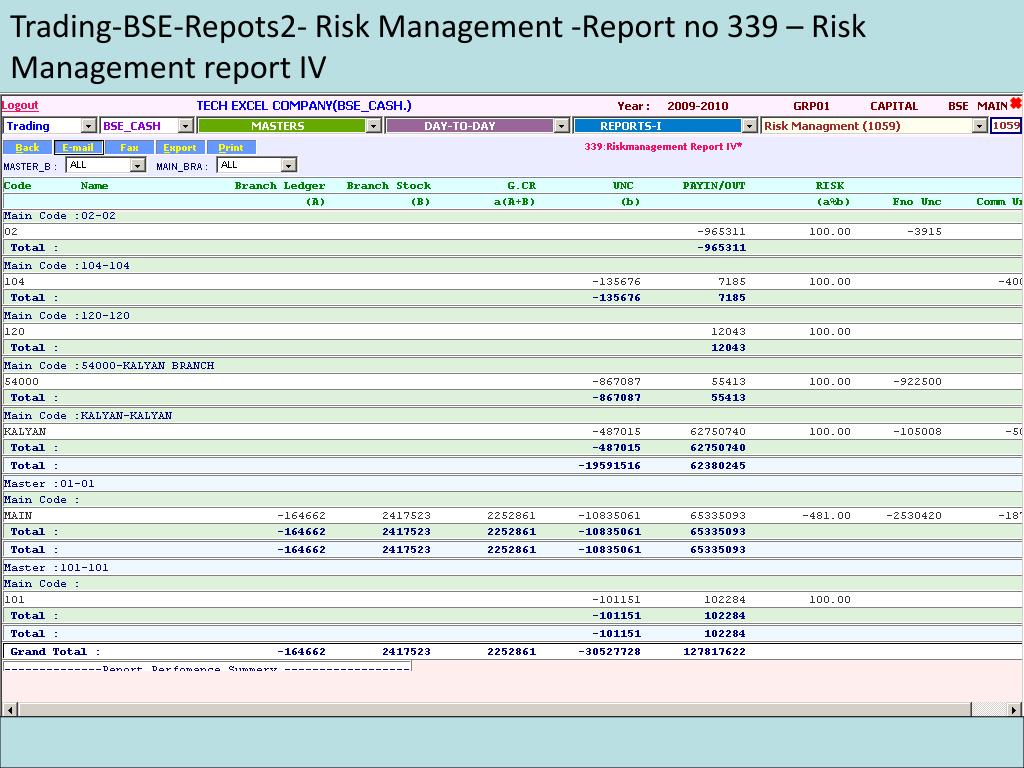Close the app via red X icon

pyautogui.click(x=1016, y=103)
